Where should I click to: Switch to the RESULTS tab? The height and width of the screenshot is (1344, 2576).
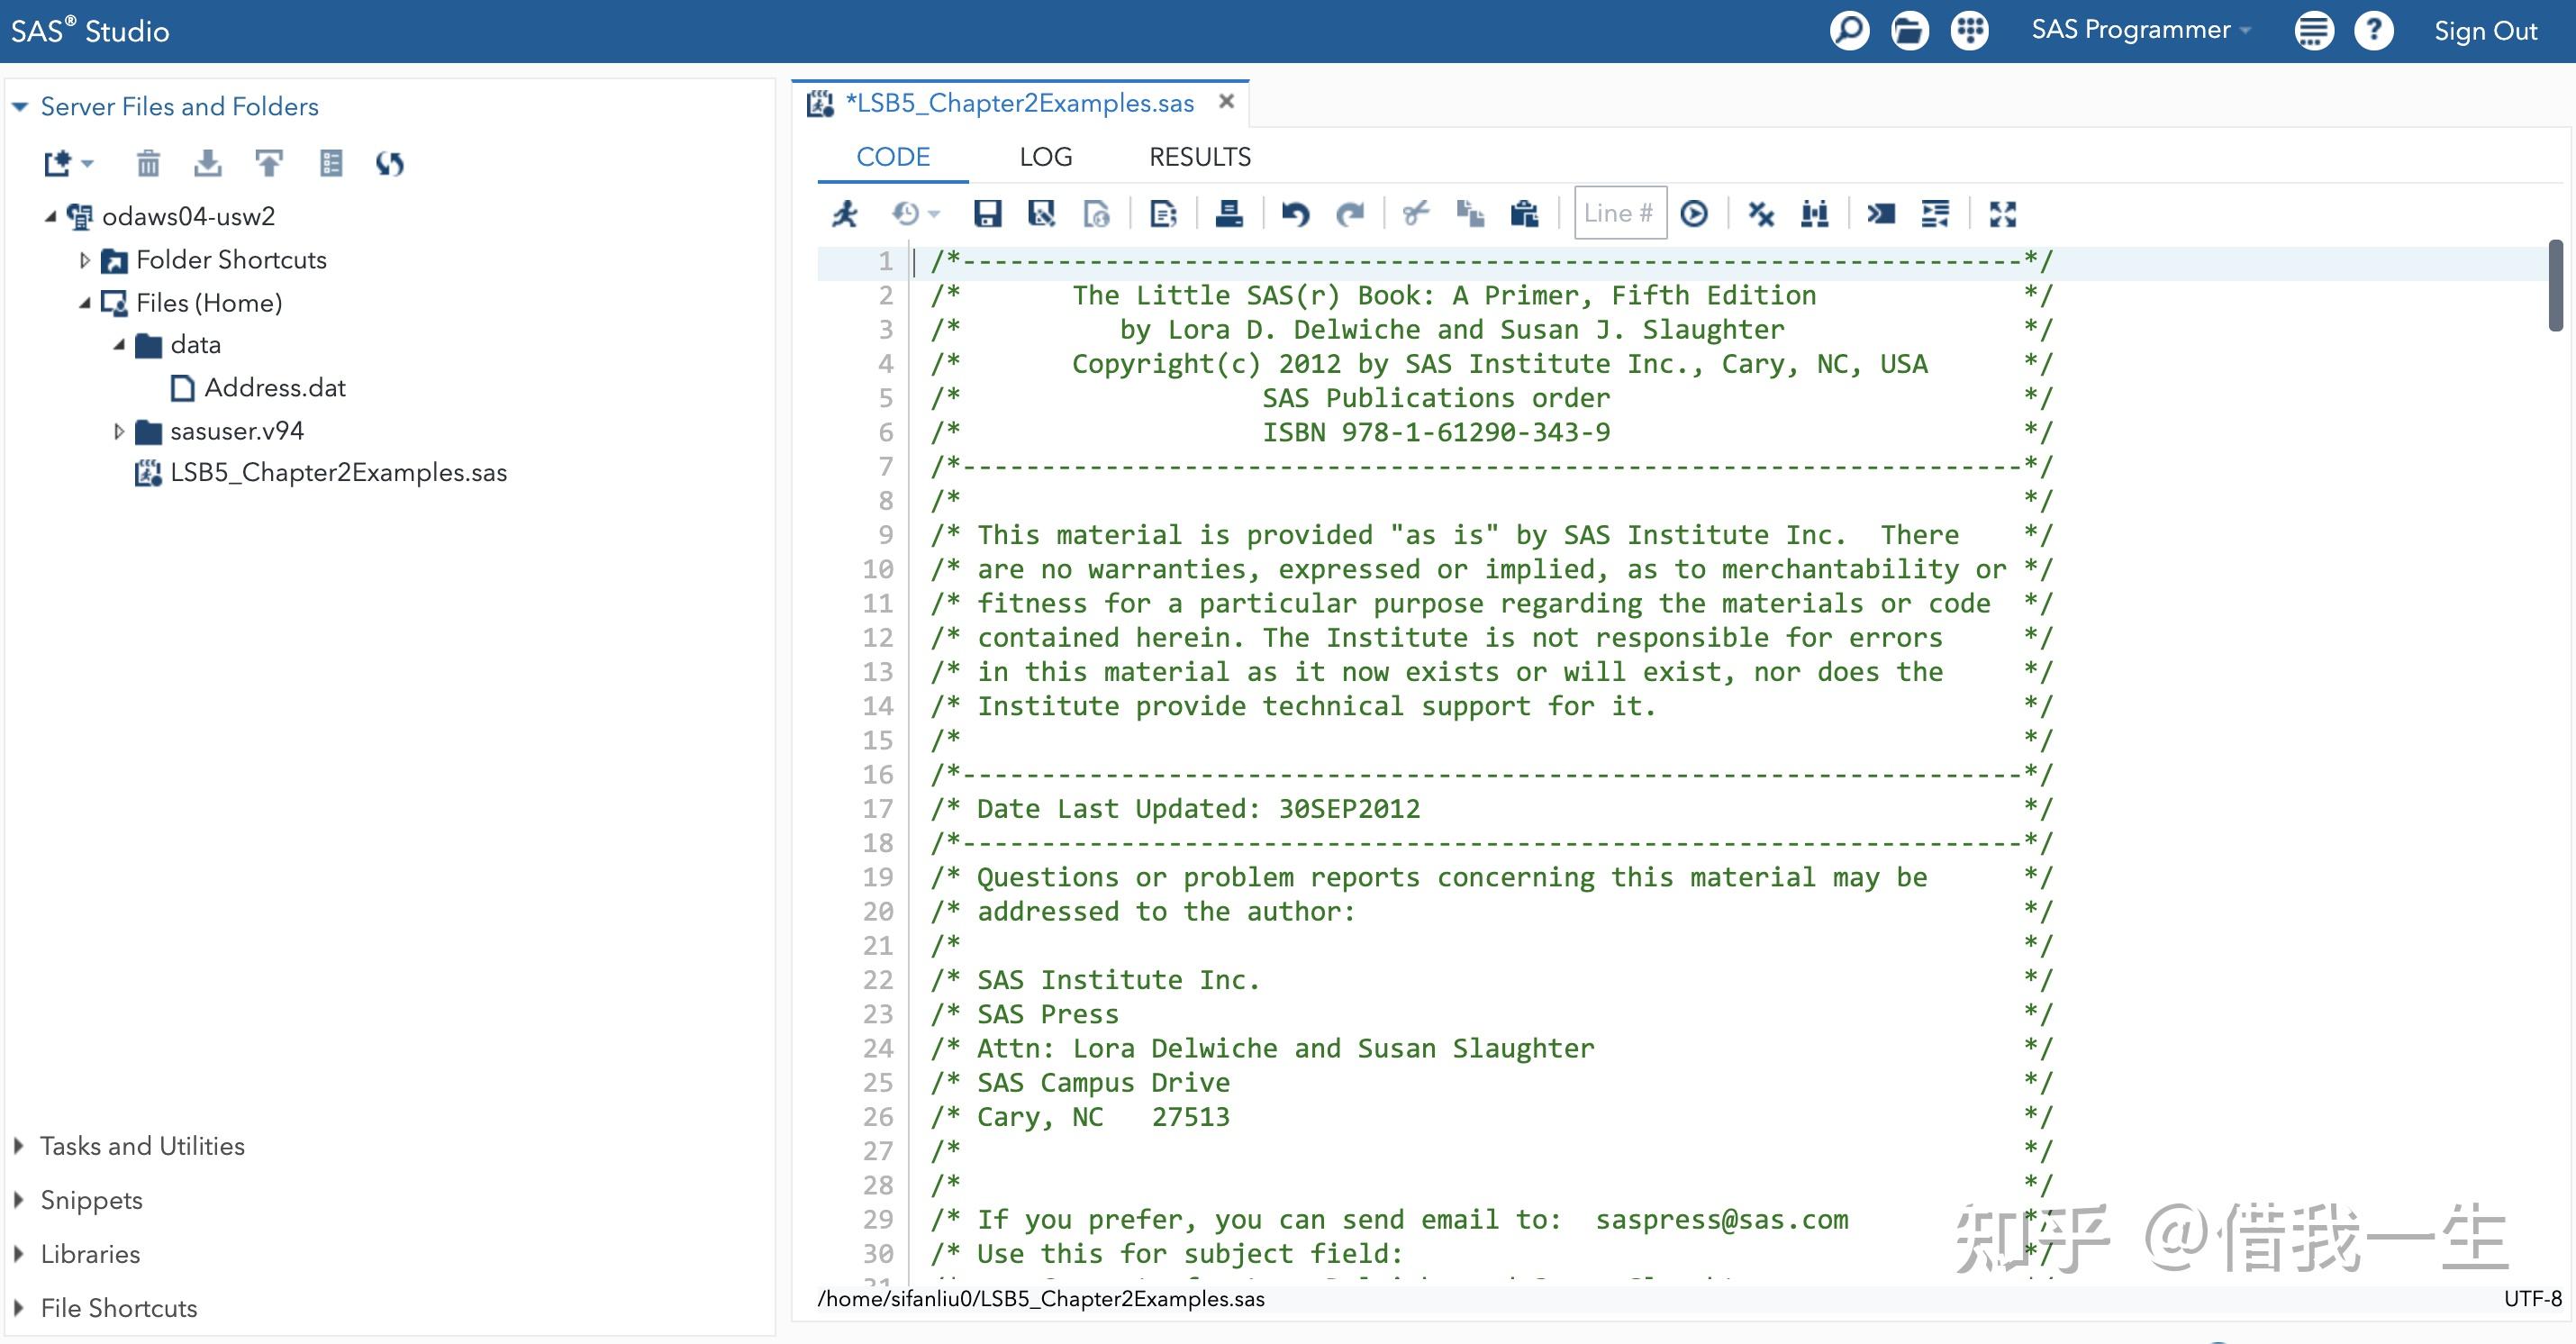click(1199, 157)
